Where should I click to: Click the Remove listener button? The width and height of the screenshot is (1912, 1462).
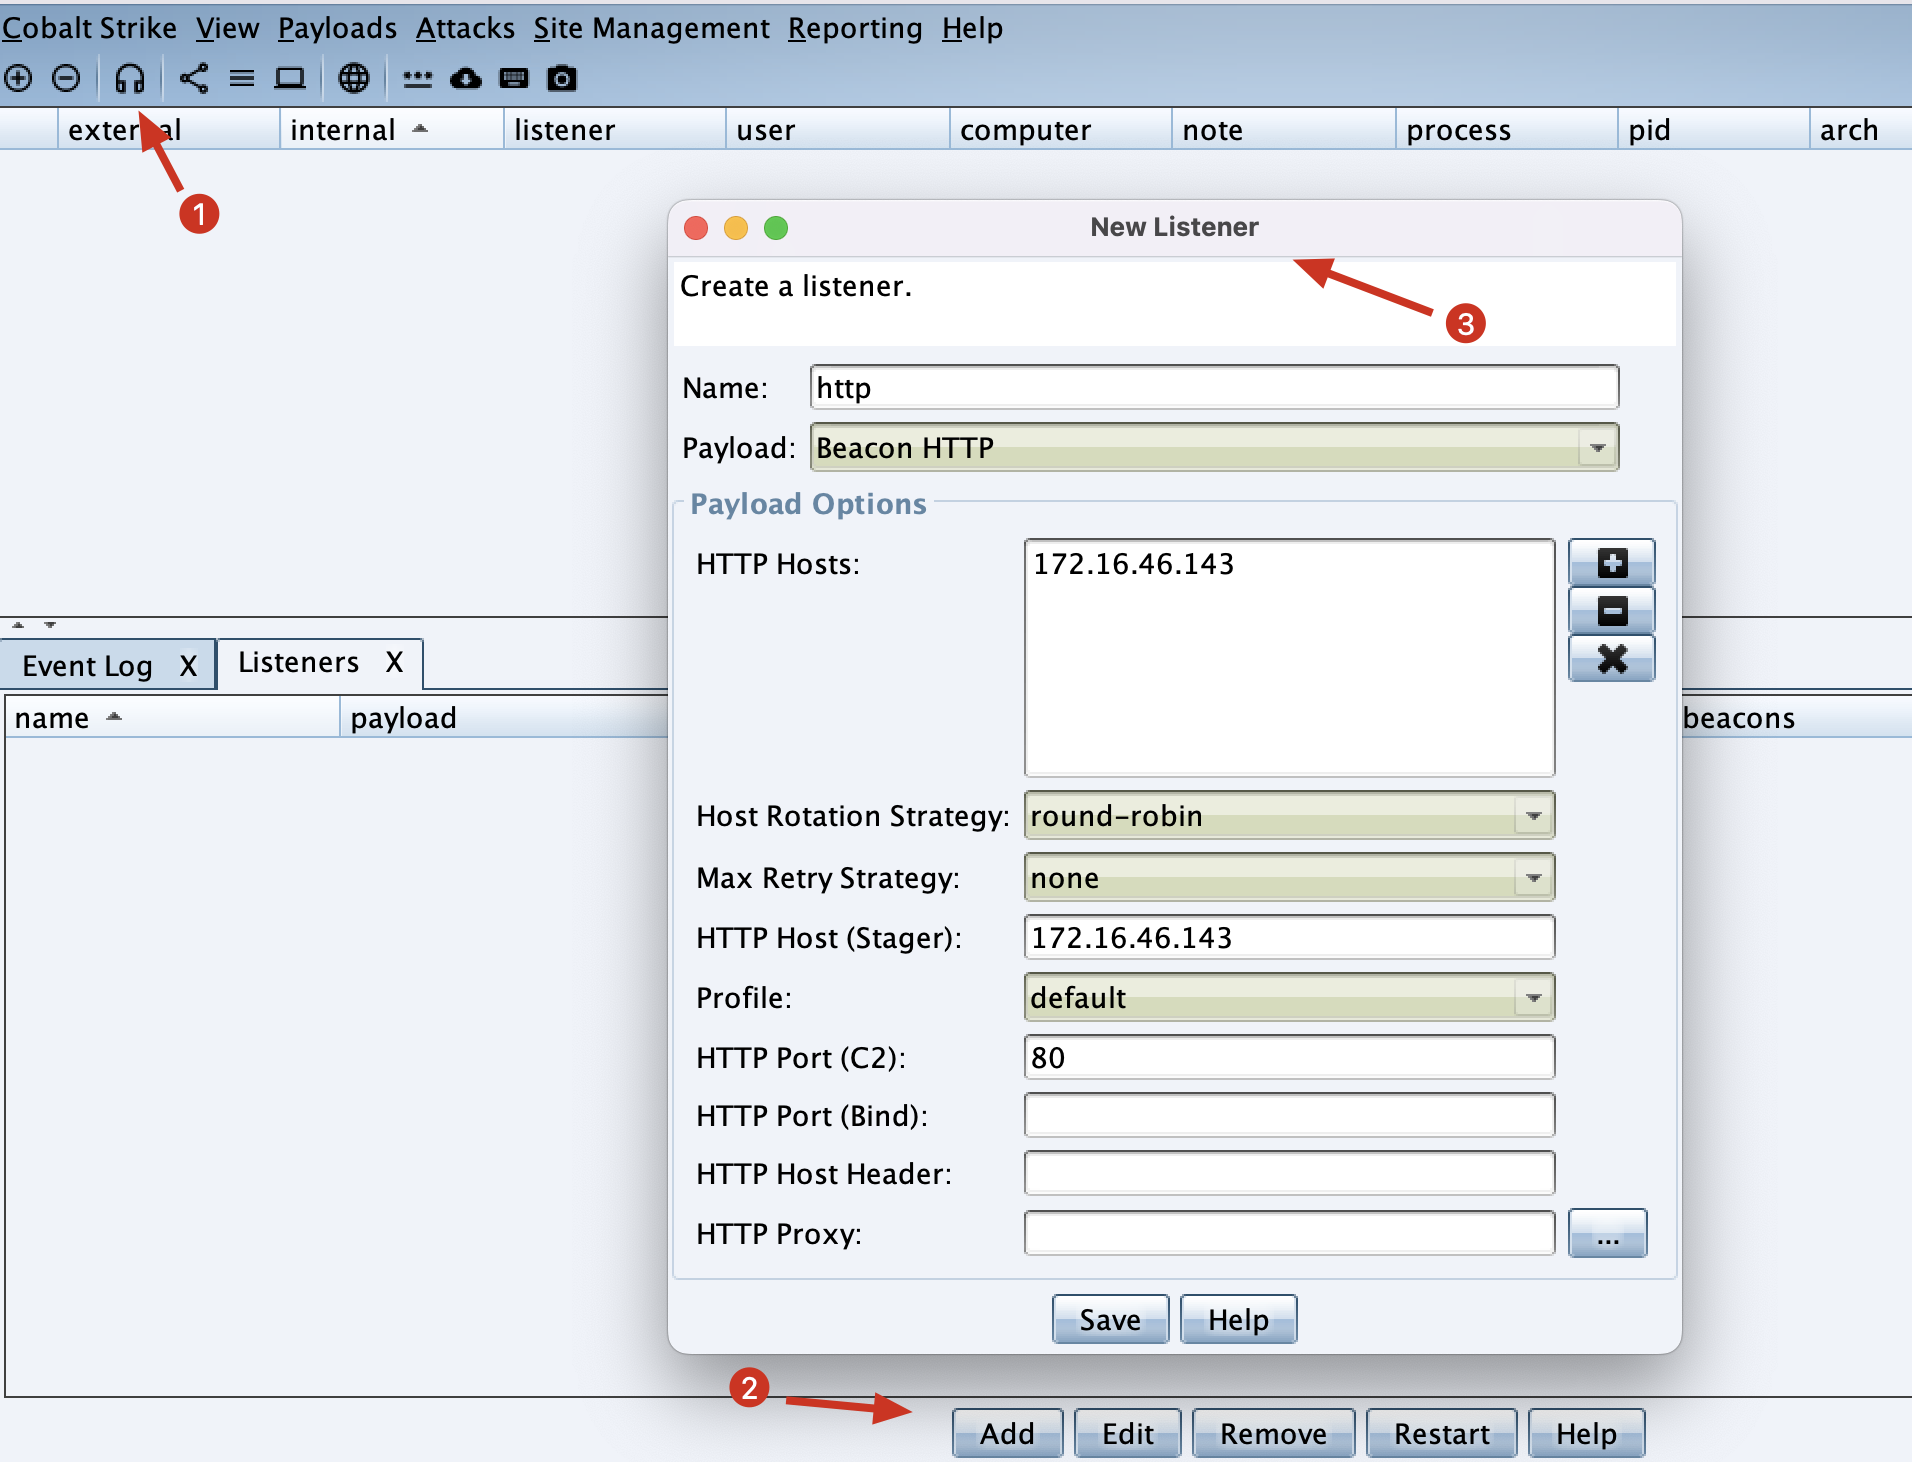1273,1434
